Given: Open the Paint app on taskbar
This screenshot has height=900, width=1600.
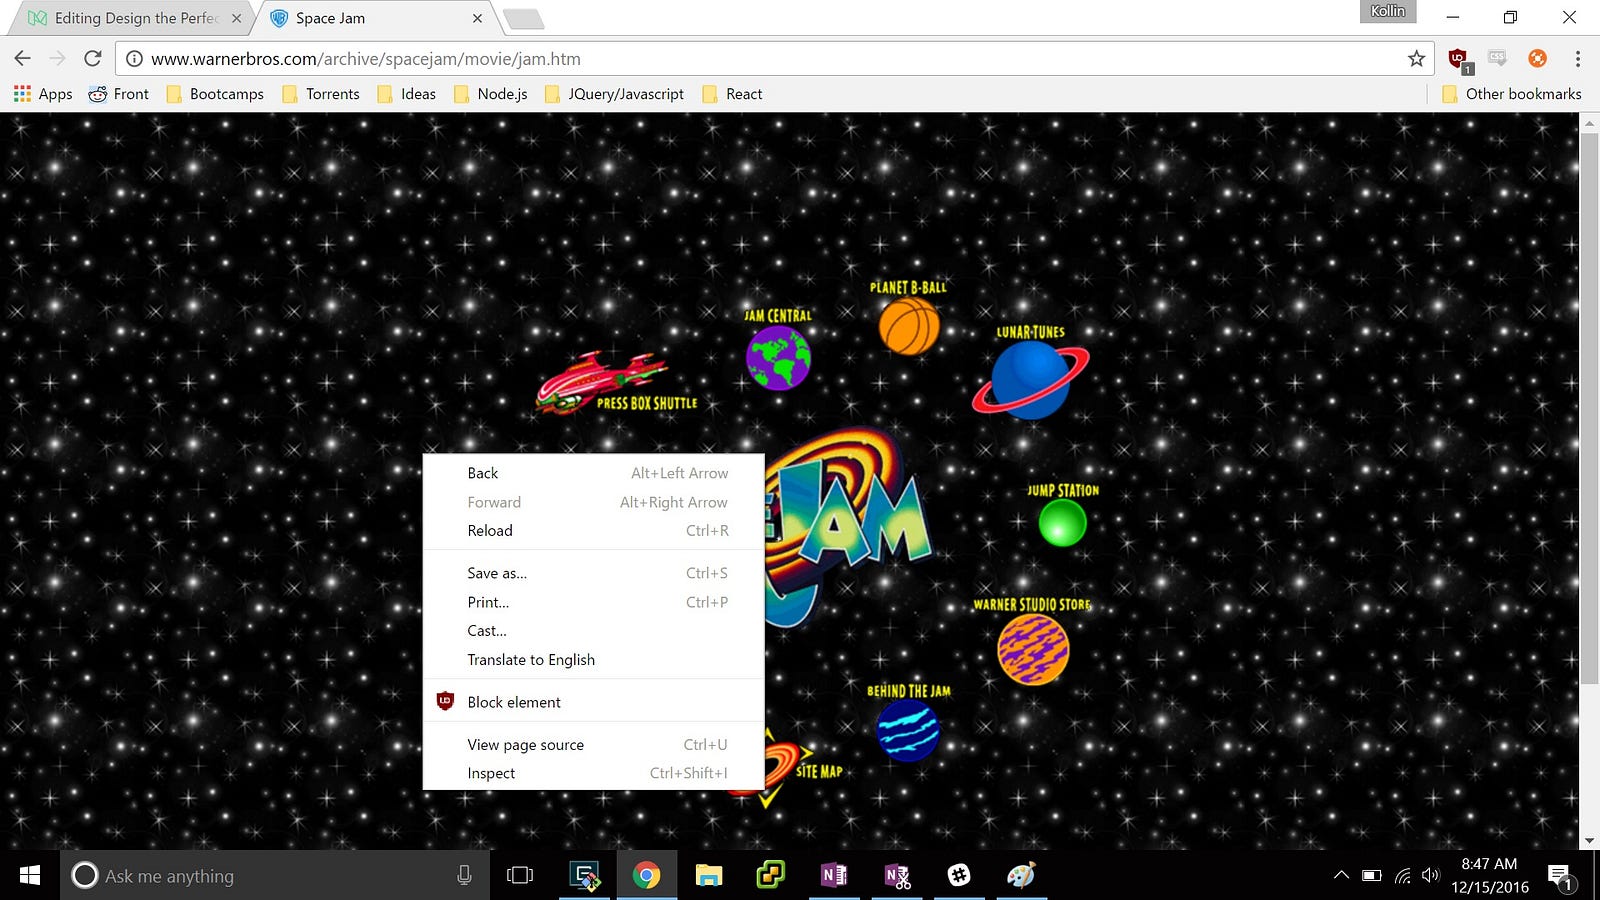Looking at the screenshot, I should pos(1021,876).
